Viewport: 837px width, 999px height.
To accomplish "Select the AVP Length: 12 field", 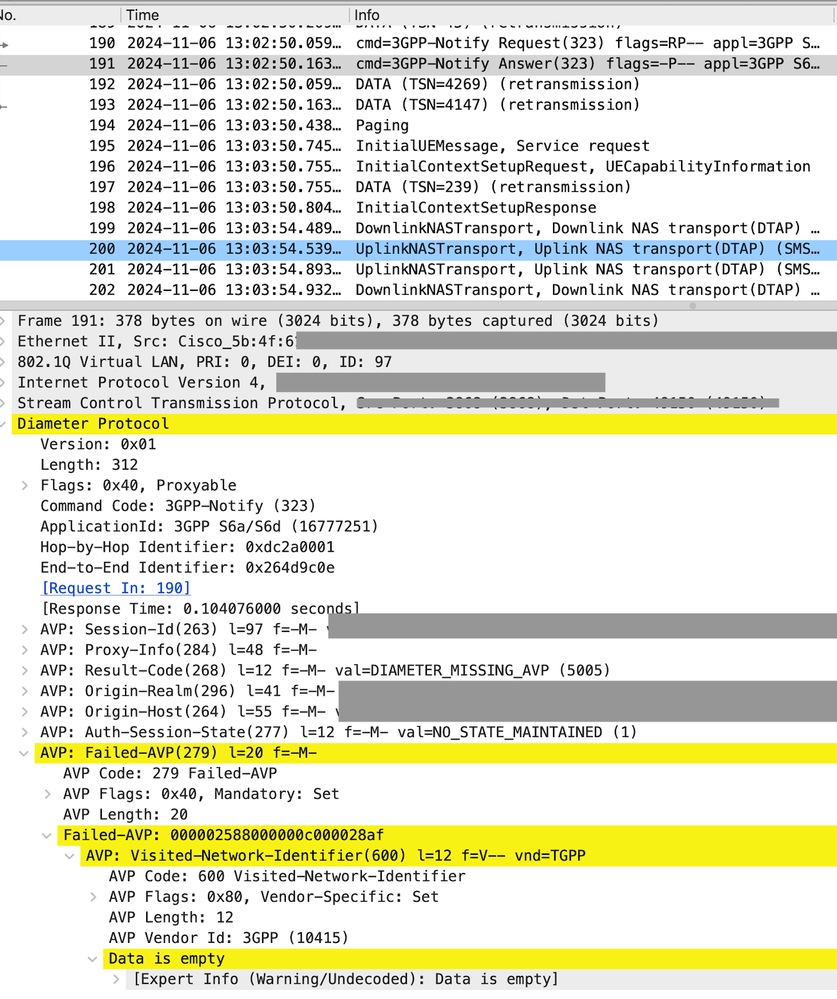I will pyautogui.click(x=171, y=917).
